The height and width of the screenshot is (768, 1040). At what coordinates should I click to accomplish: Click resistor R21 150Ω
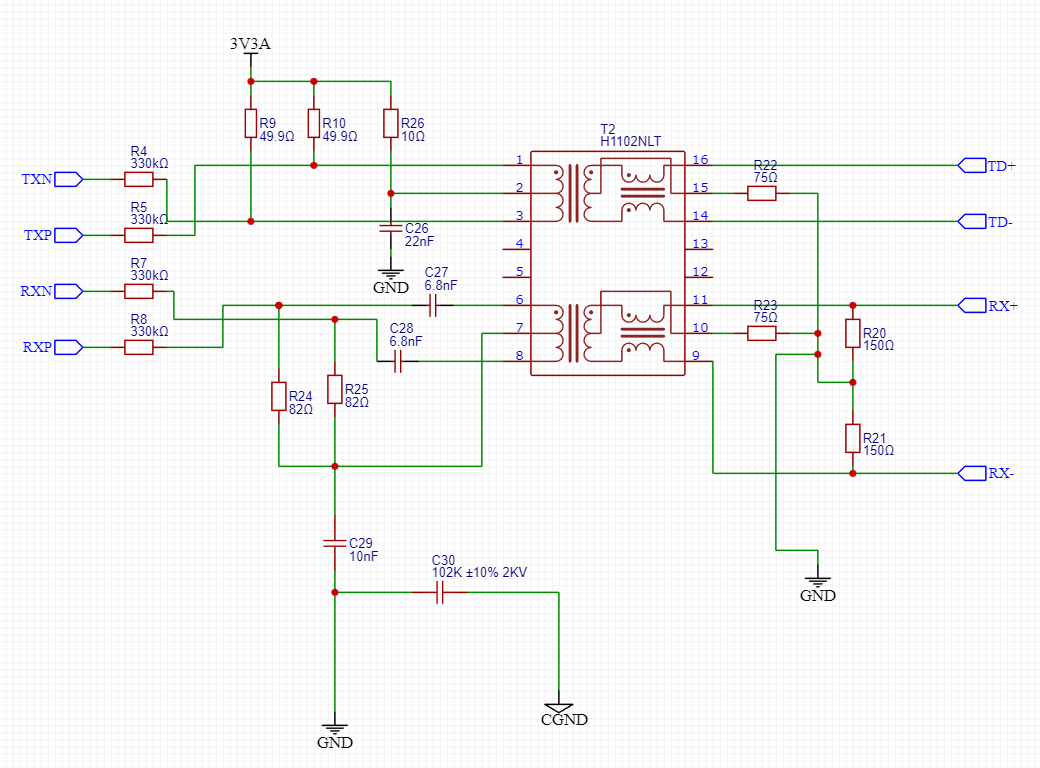pyautogui.click(x=853, y=438)
